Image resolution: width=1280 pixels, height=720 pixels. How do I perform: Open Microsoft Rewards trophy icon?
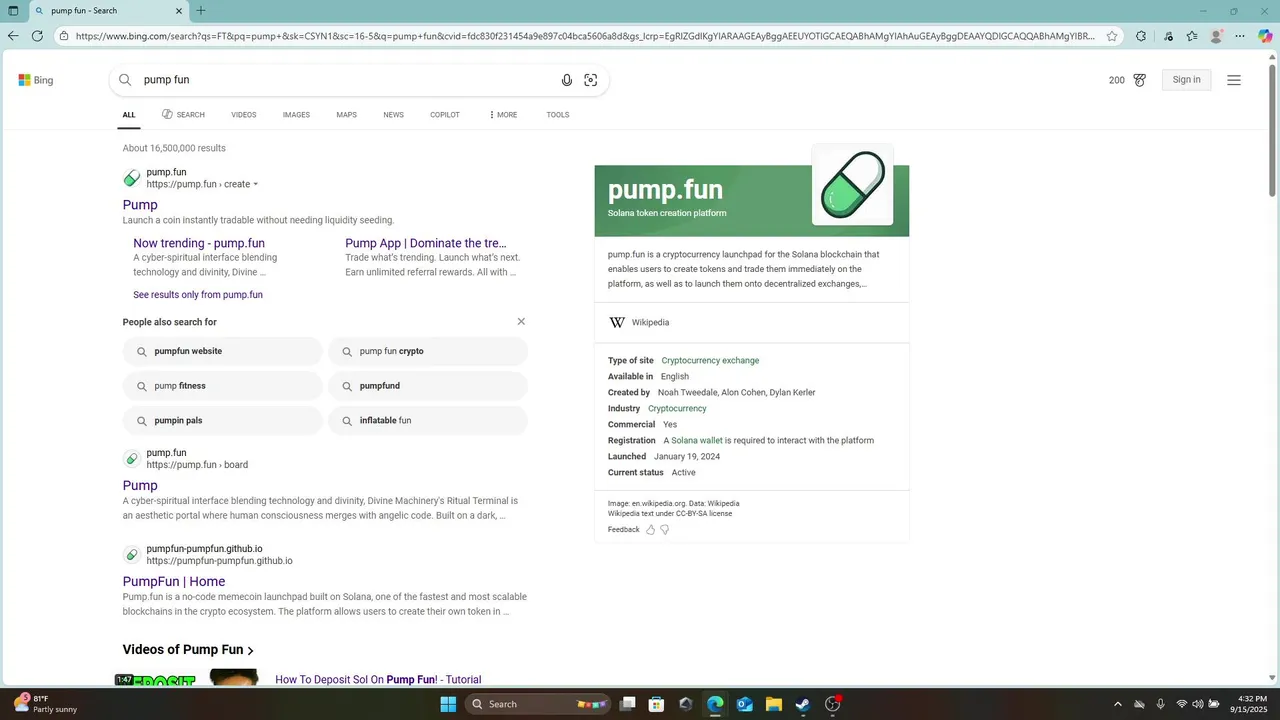(1139, 80)
